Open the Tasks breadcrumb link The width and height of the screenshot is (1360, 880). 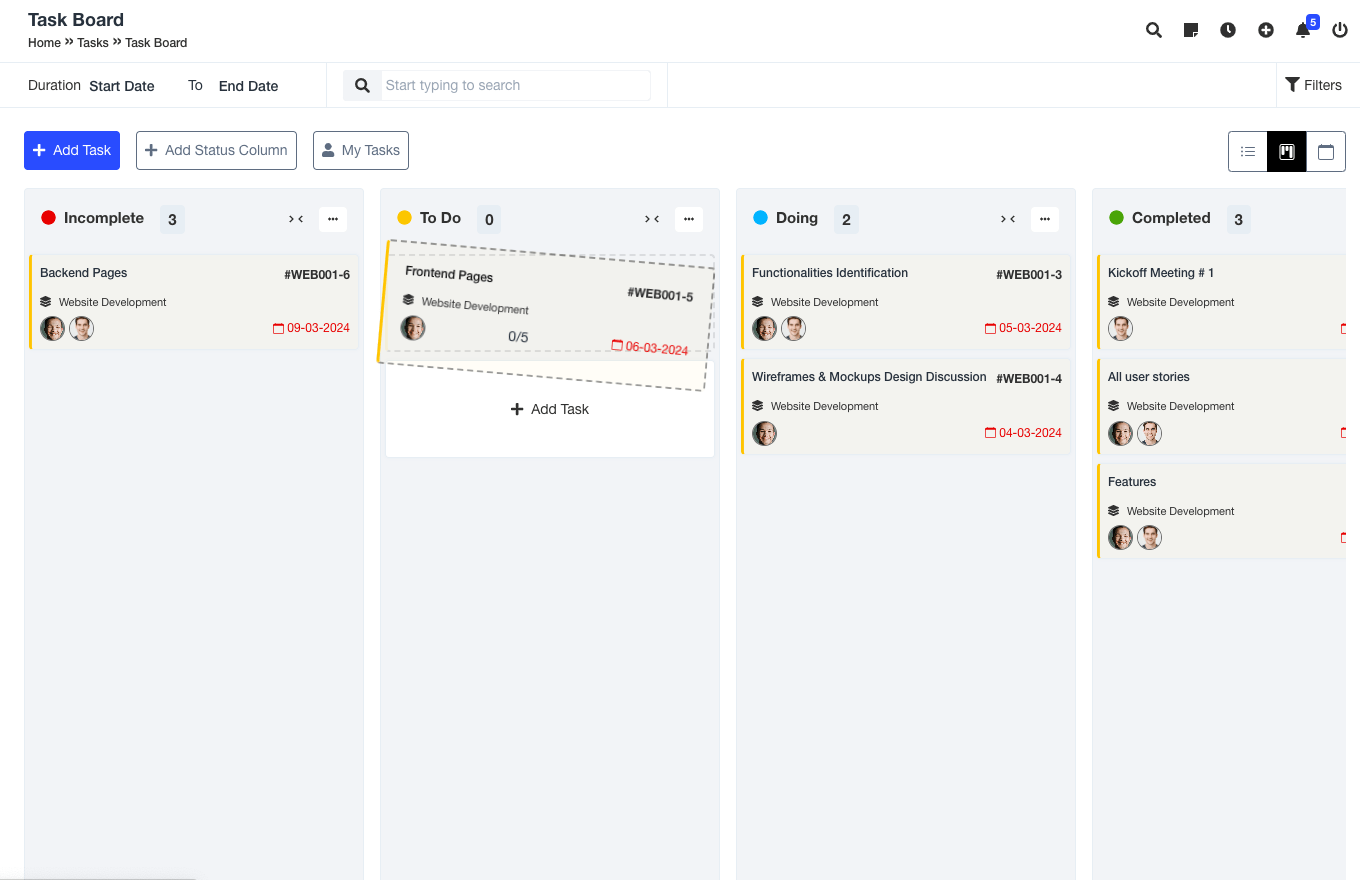point(92,42)
